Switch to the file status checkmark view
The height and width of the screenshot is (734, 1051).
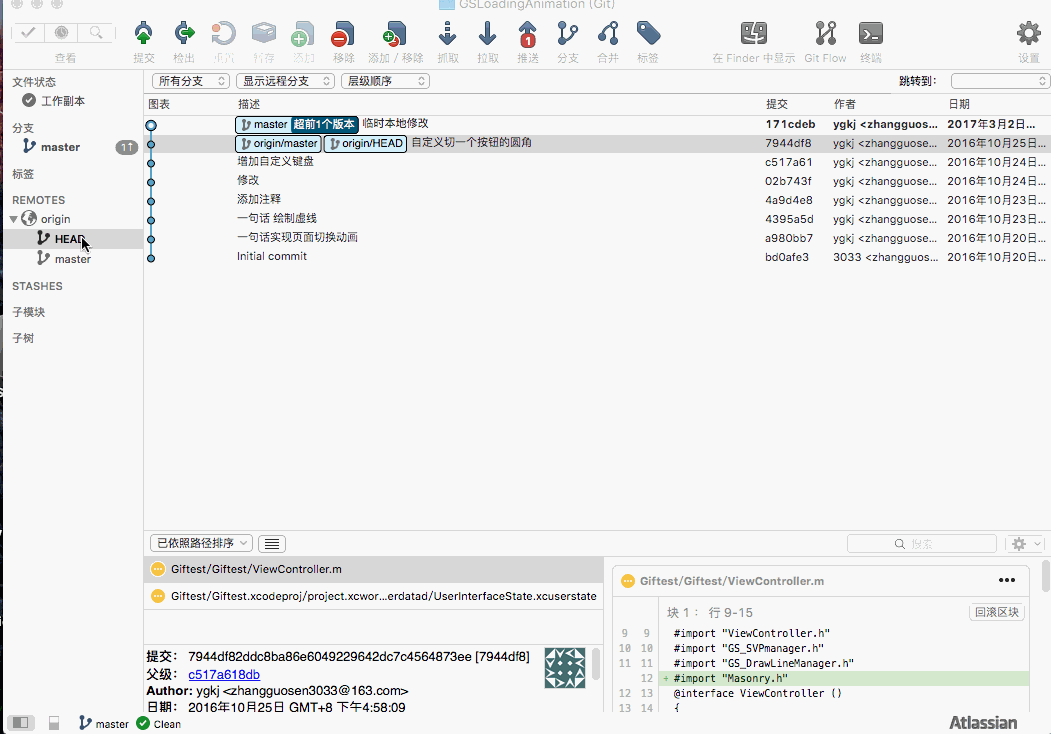tap(29, 32)
